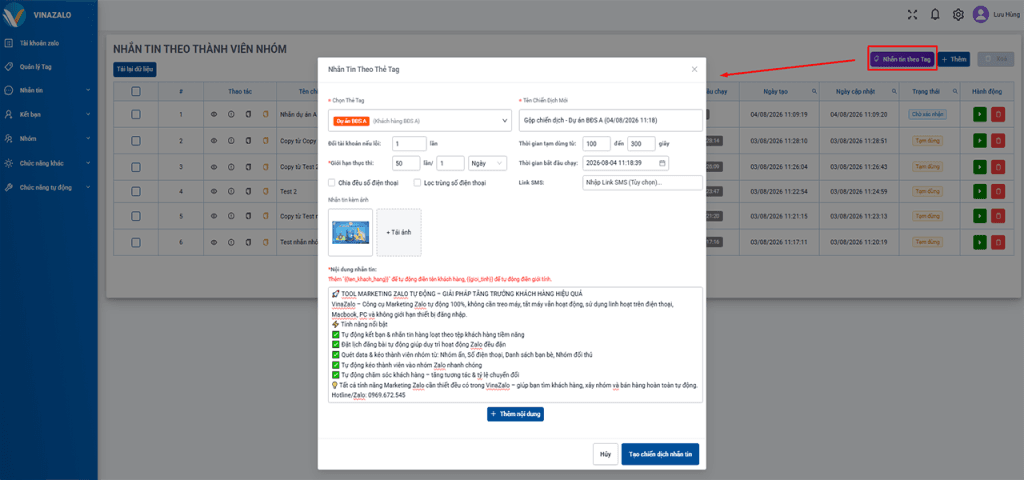The image size is (1024, 480).
Task: Expand the Chức năng khác sidebar menu
Action: coord(49,163)
